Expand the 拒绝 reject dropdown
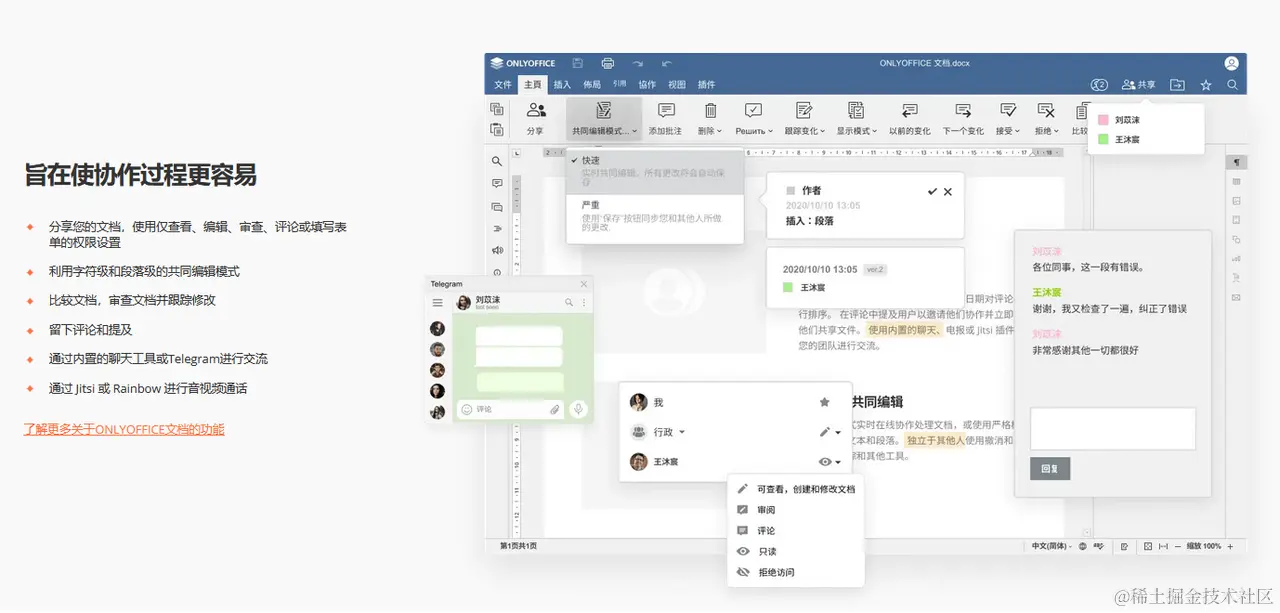This screenshot has height=613, width=1280. pos(1056,131)
